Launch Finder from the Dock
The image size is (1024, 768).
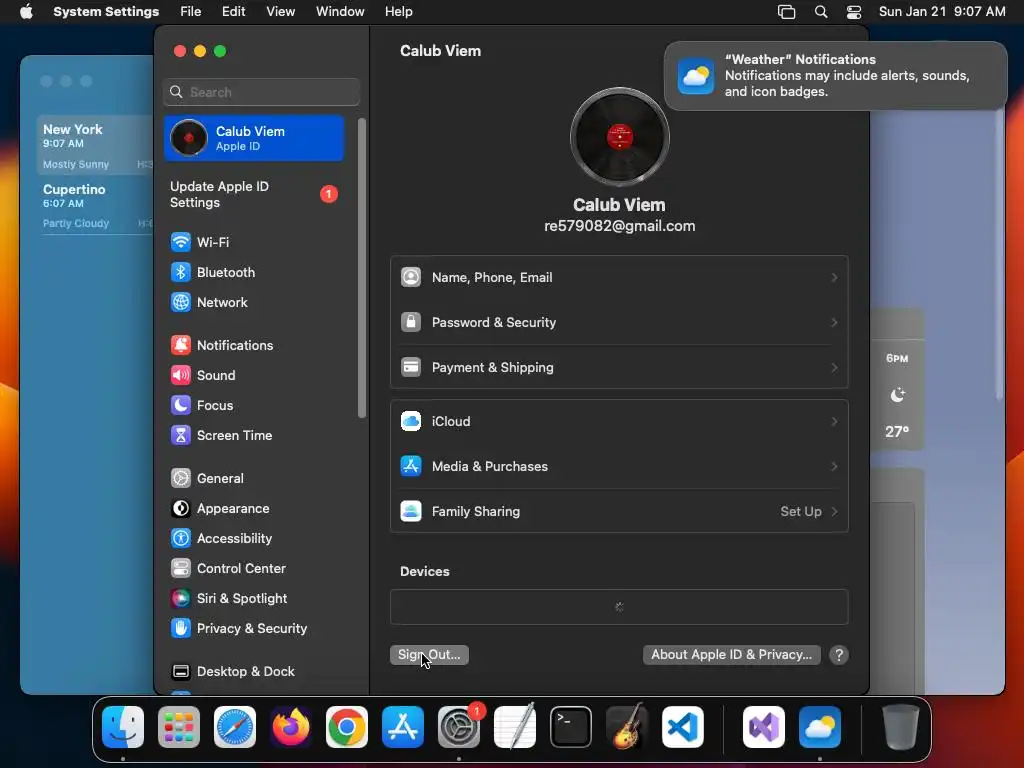pyautogui.click(x=123, y=727)
